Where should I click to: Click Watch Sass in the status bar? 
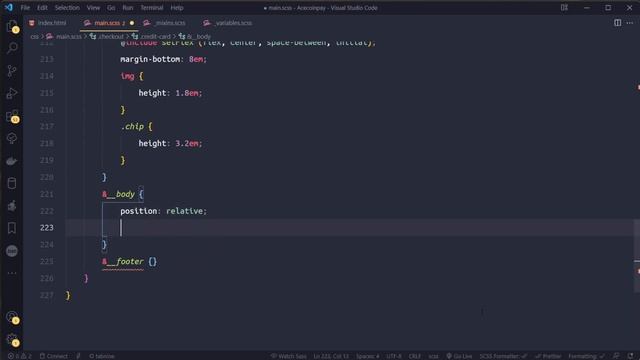click(289, 356)
